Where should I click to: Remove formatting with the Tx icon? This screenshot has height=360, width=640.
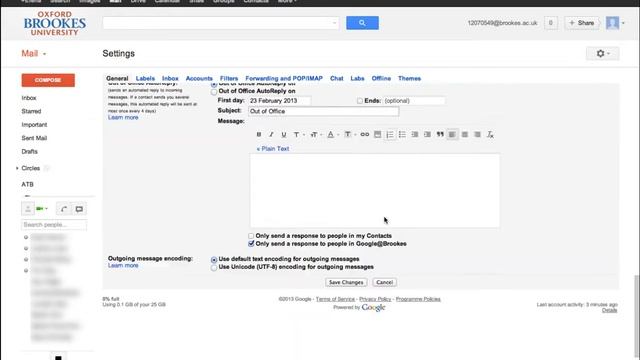pos(490,134)
